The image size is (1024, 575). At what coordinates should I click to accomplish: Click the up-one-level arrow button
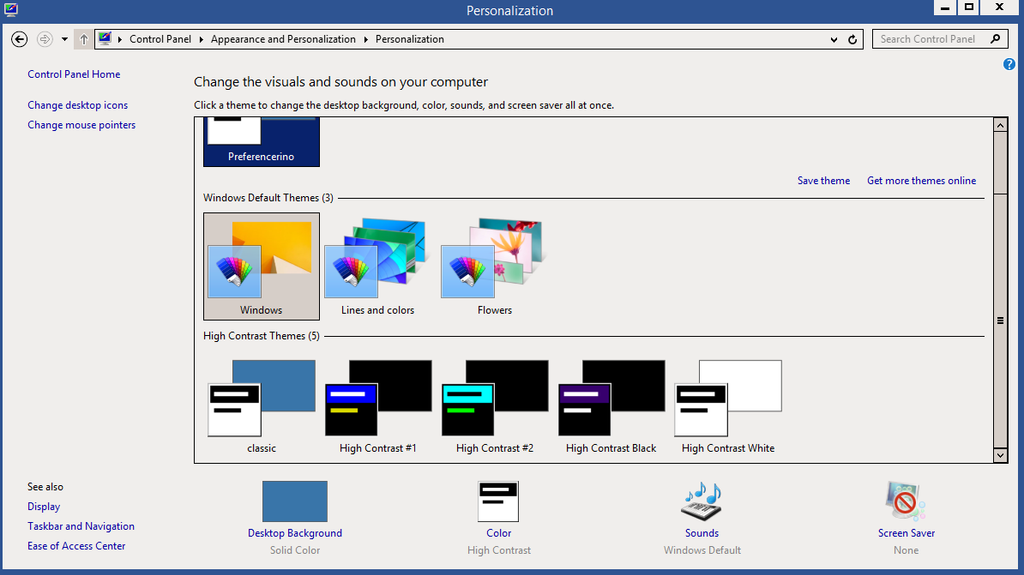[84, 39]
